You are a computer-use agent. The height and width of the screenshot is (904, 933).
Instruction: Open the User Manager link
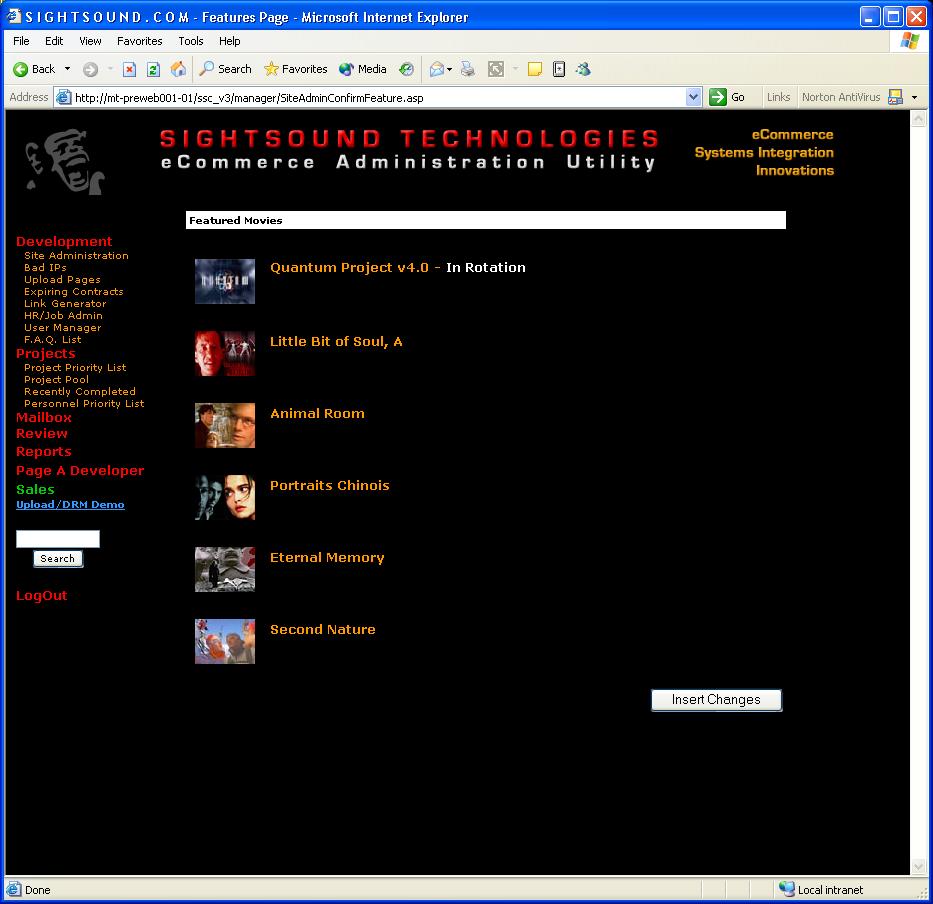(x=62, y=328)
